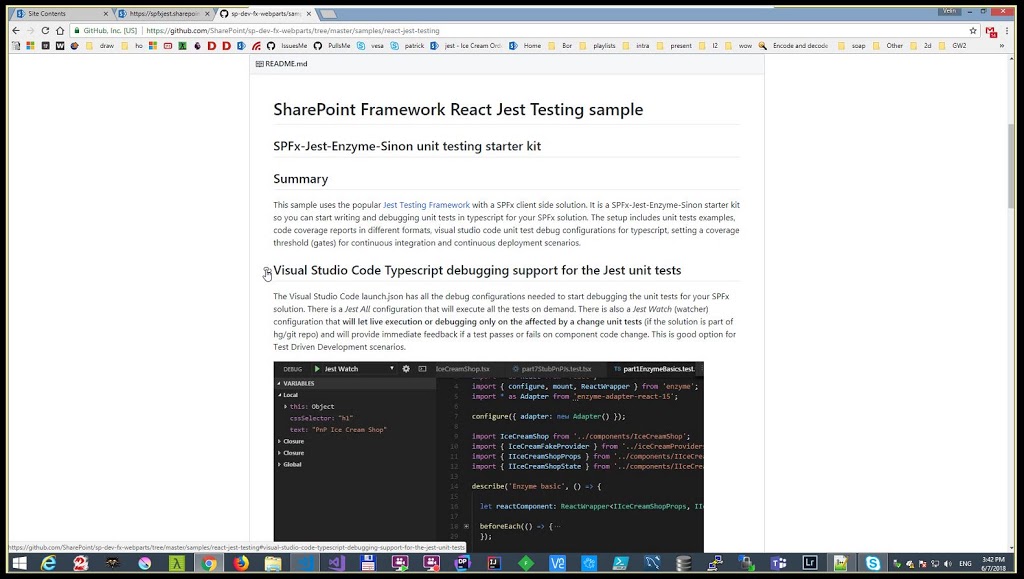Open the Windows Start menu
This screenshot has width=1024, height=579.
click(20, 563)
